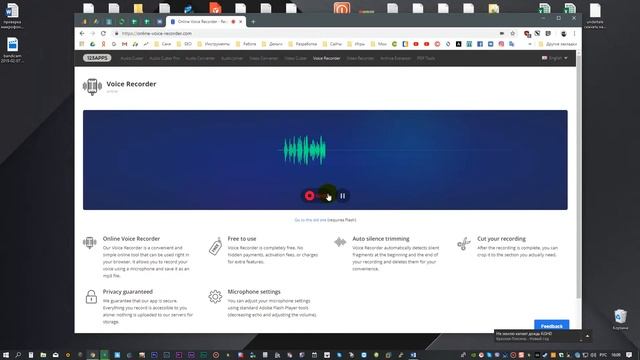Open the Игры bookmarks folder
Screen dimensions: 640x360
click(356, 44)
